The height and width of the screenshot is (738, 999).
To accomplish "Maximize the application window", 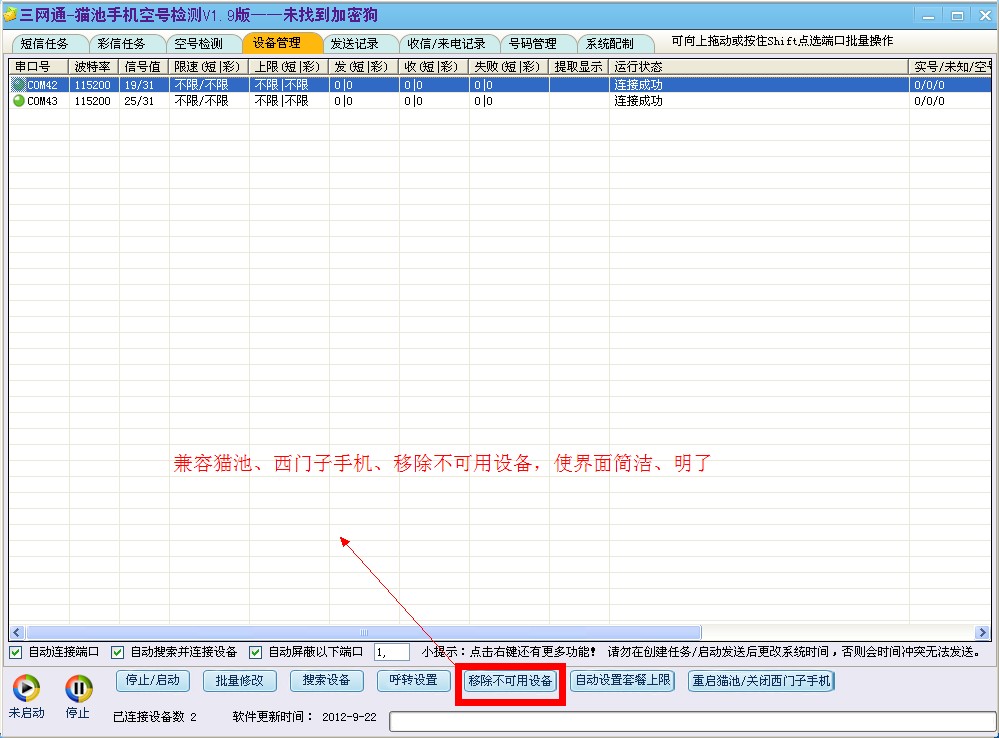I will coord(957,16).
